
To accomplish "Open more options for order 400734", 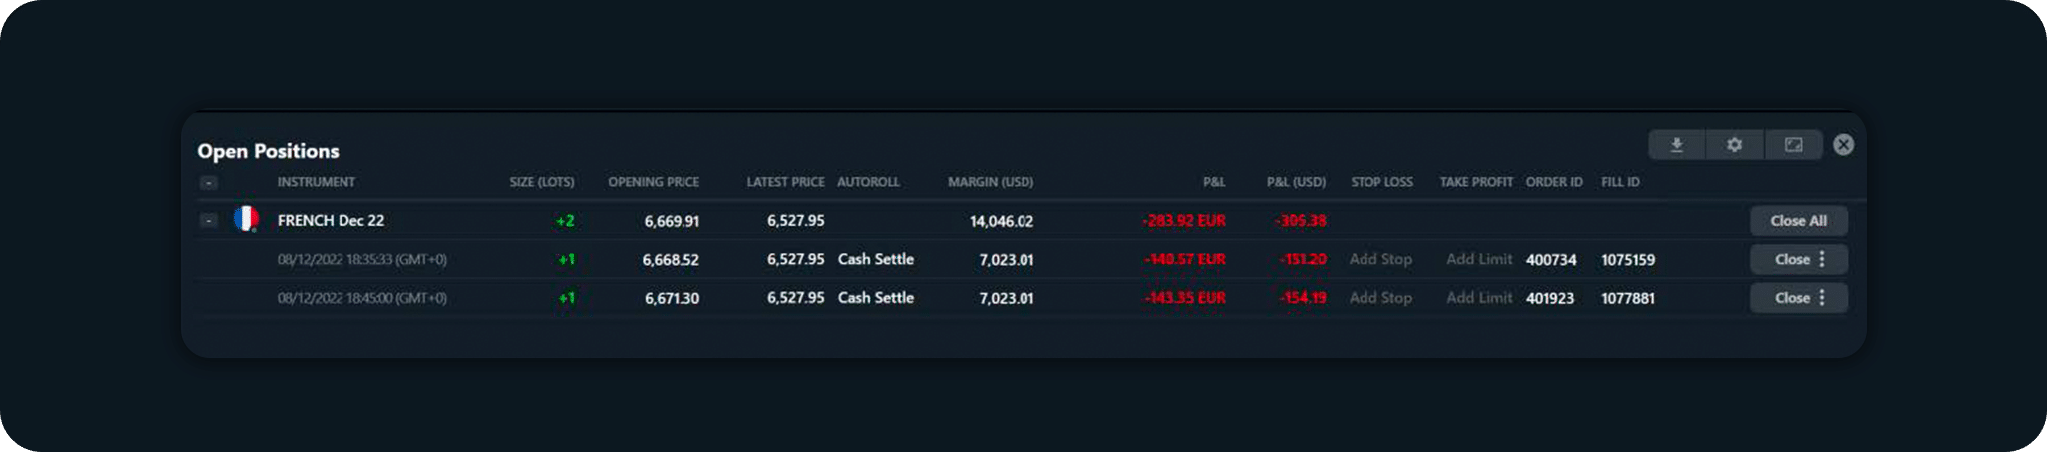I will 1823,260.
